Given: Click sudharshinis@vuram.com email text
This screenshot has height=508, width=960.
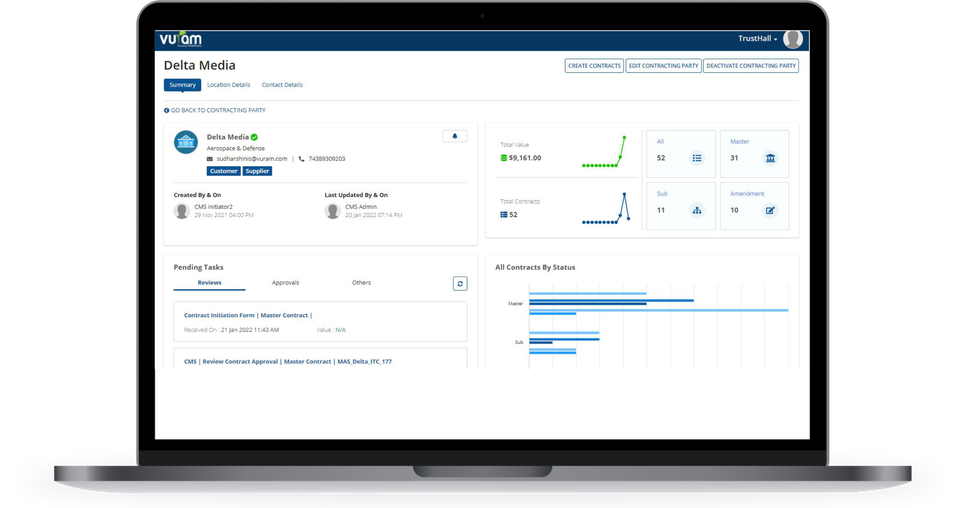Looking at the screenshot, I should (x=252, y=159).
